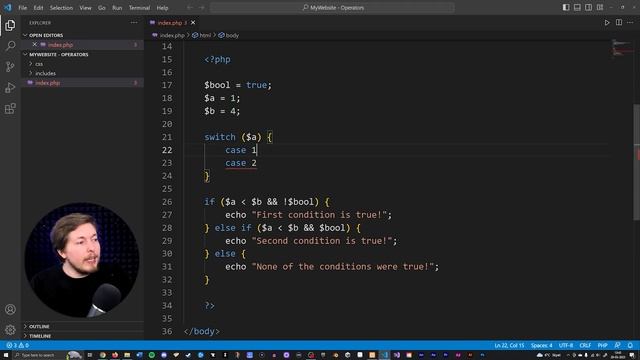Click the '</body>' tag on line 36

pyautogui.click(x=202, y=331)
